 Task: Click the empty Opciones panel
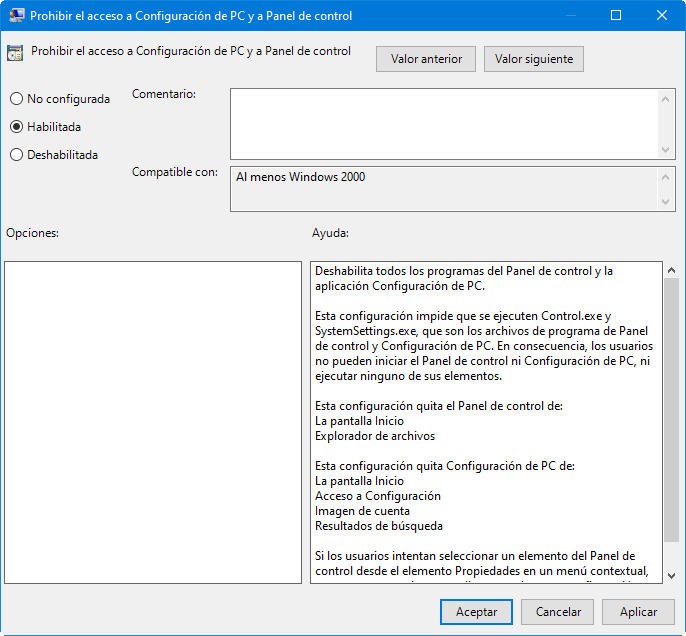pyautogui.click(x=153, y=423)
